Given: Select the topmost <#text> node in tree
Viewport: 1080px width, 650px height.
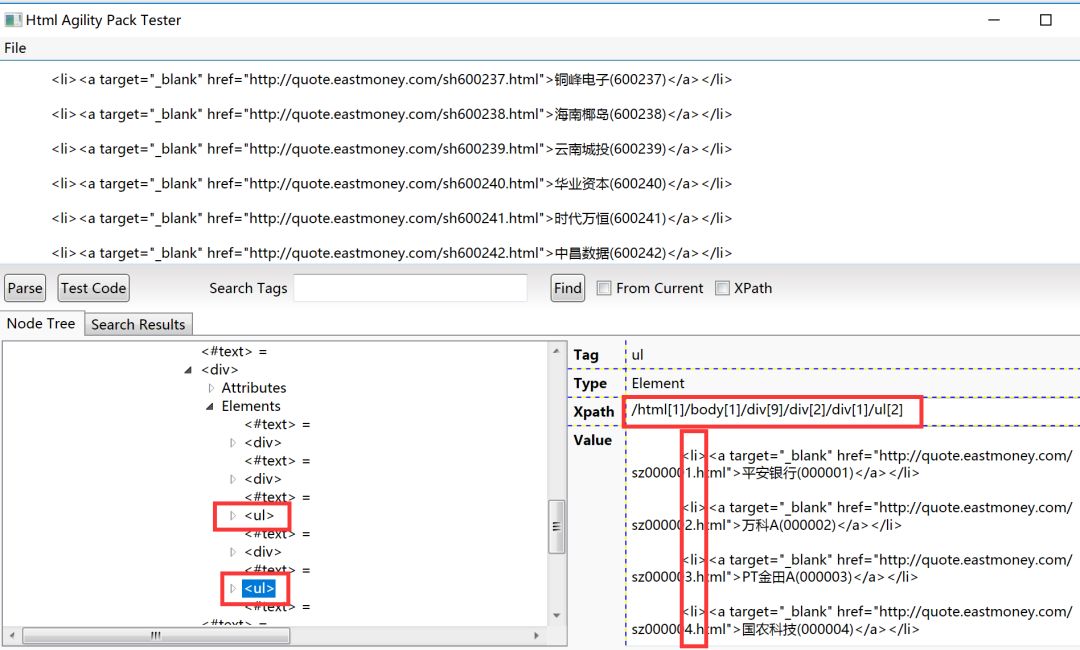Looking at the screenshot, I should 234,351.
